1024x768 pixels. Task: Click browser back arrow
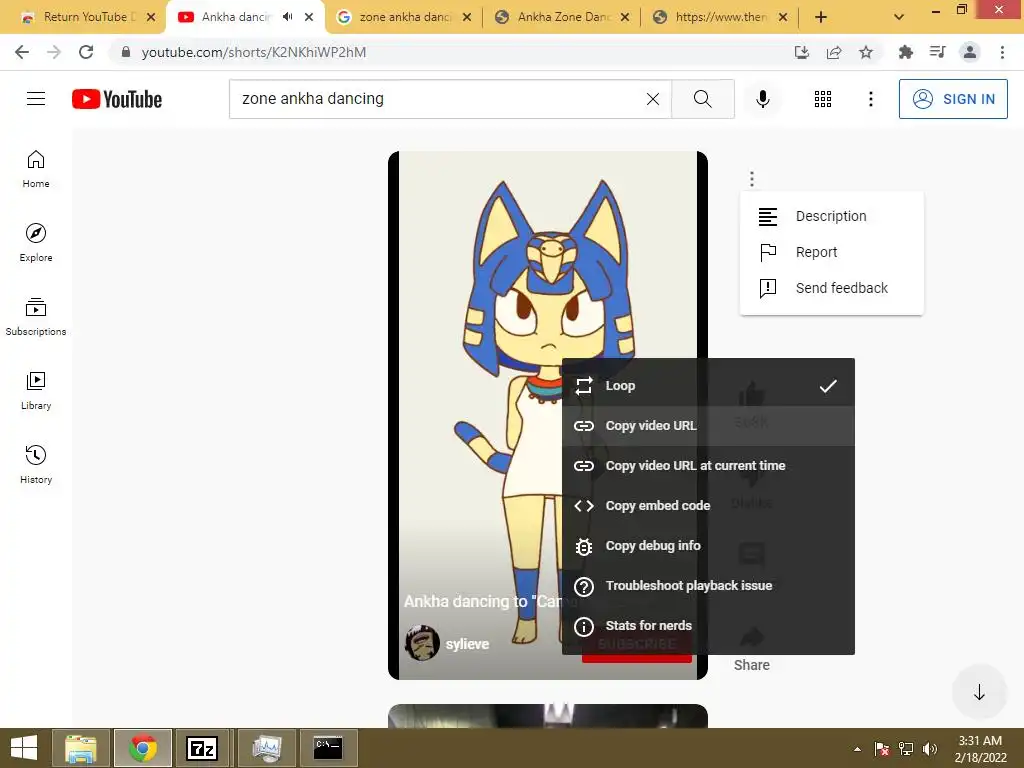(22, 52)
